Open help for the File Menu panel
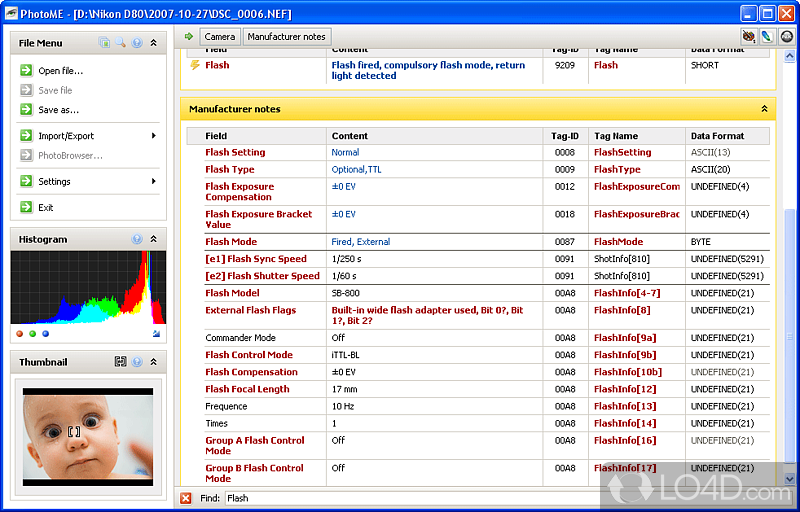This screenshot has width=800, height=512. [137, 43]
